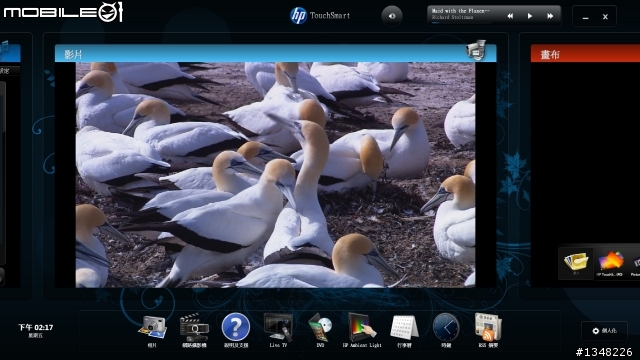Image resolution: width=640 pixels, height=360 pixels.
Task: Click the camcorder icon on video tile header
Action: pos(476,50)
